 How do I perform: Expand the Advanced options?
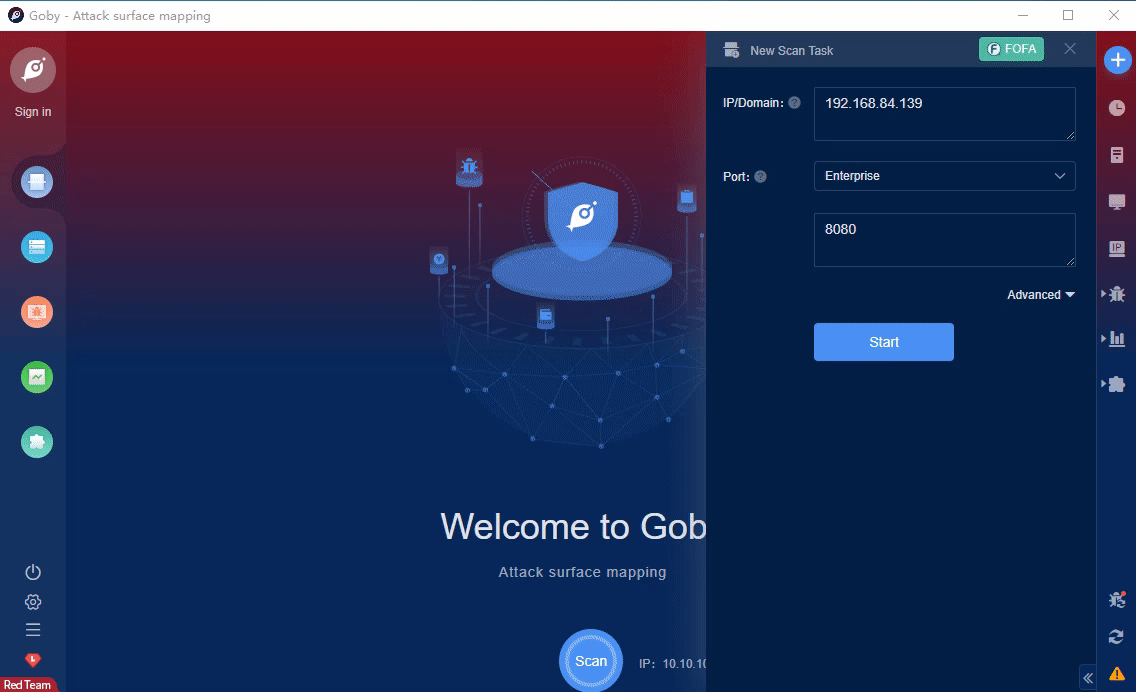click(x=1040, y=295)
